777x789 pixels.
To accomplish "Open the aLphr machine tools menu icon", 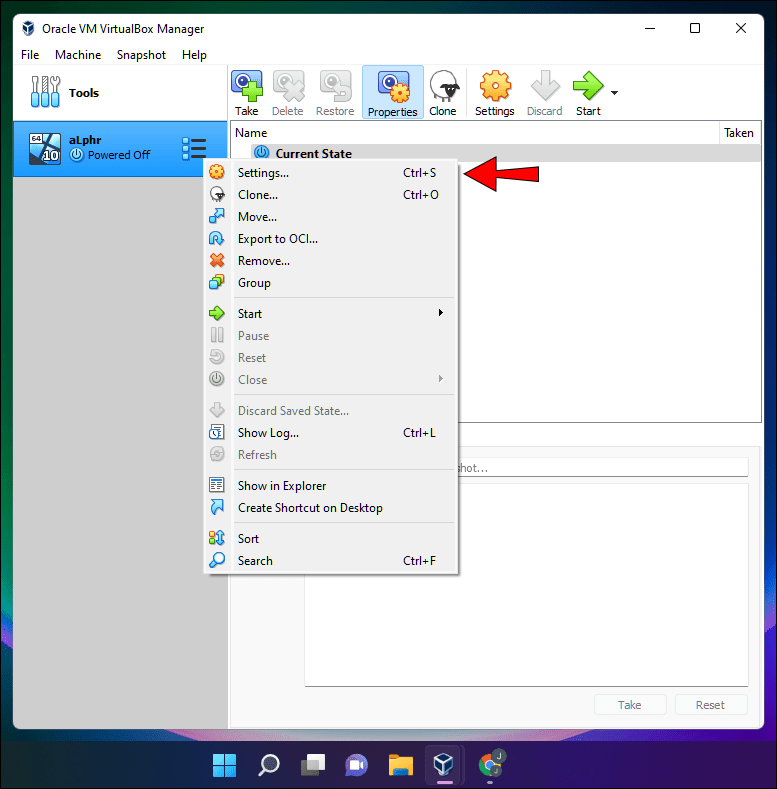I will 194,149.
